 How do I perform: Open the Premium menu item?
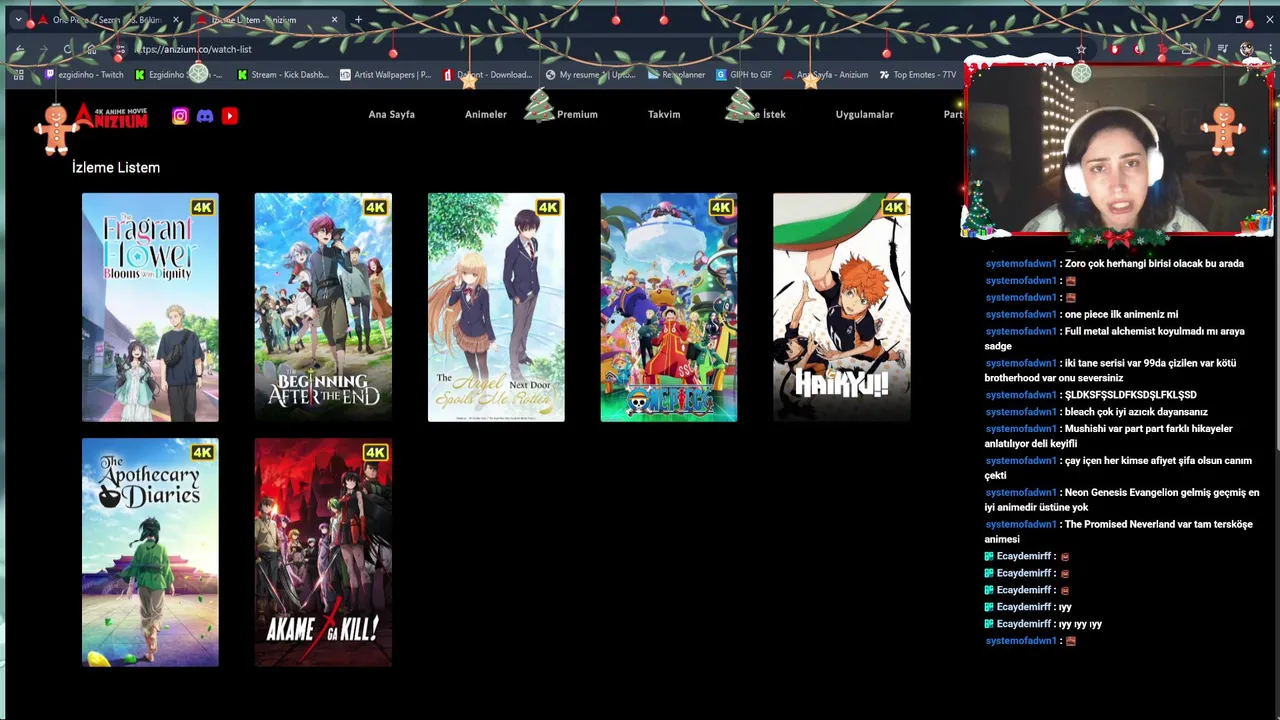coord(577,115)
